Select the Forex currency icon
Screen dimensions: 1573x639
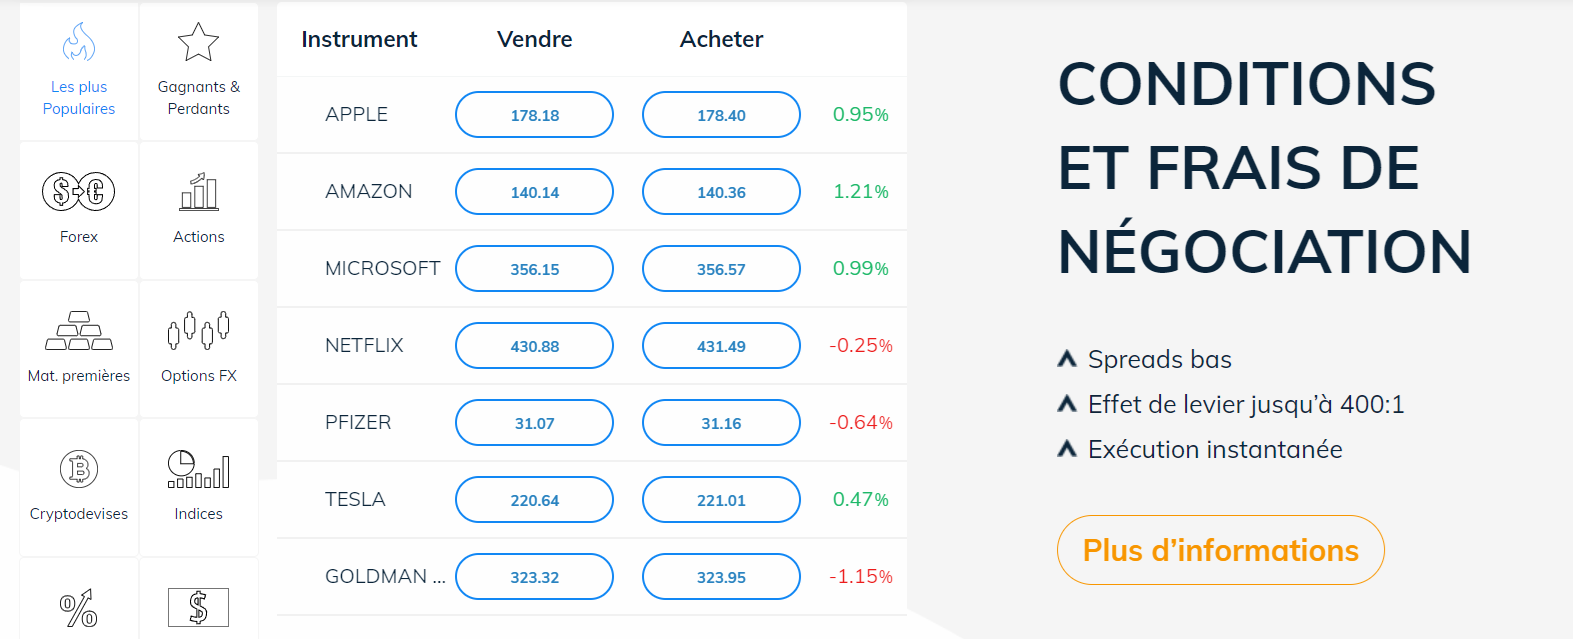[79, 191]
